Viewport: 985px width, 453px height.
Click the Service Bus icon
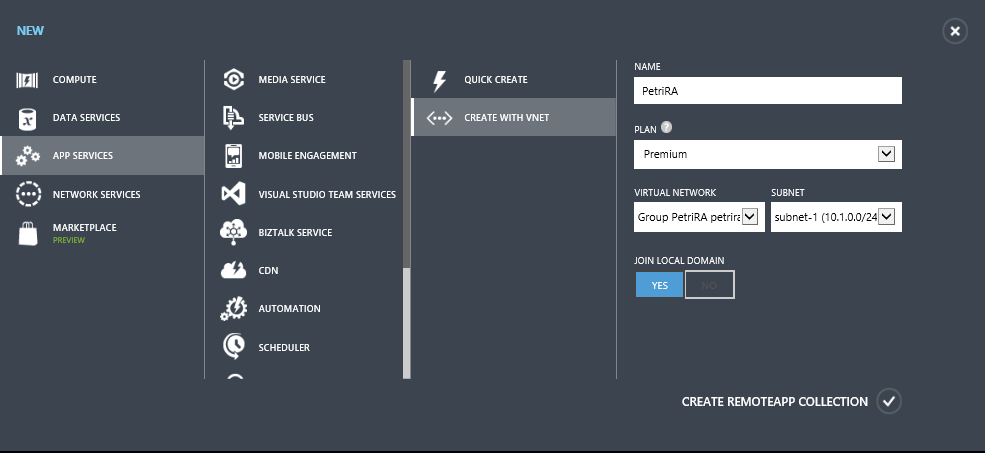pos(233,118)
